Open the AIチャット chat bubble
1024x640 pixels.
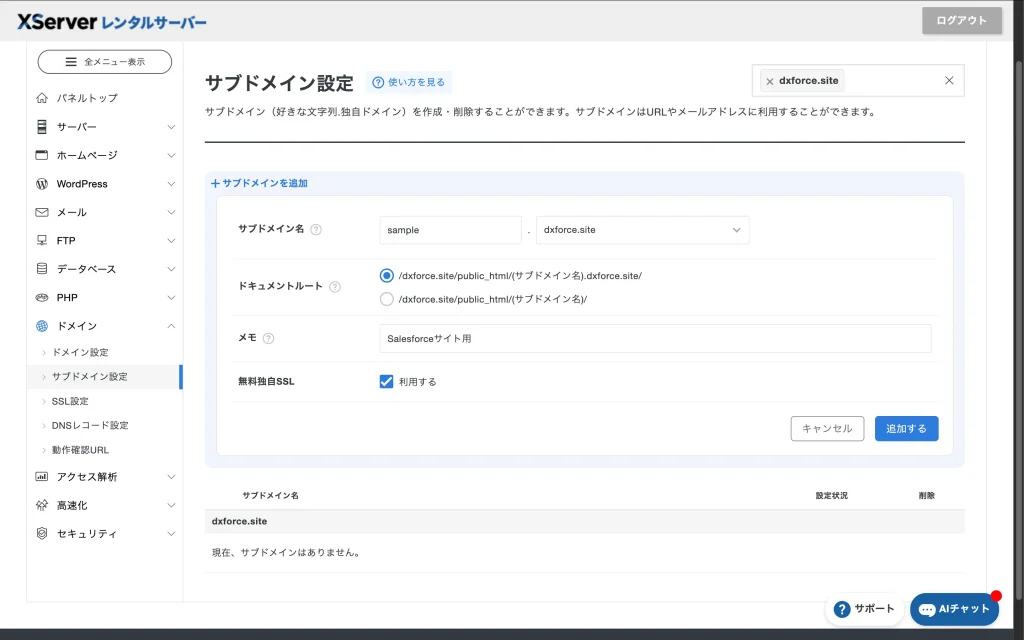(954, 609)
